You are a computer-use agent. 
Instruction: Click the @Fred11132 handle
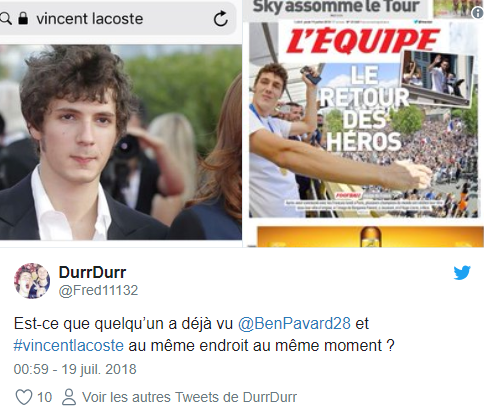coord(98,290)
